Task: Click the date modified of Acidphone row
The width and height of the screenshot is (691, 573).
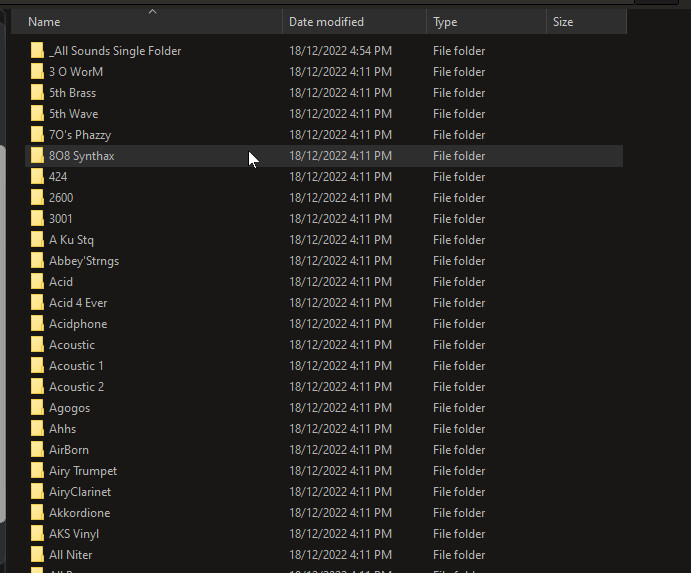Action: 340,324
